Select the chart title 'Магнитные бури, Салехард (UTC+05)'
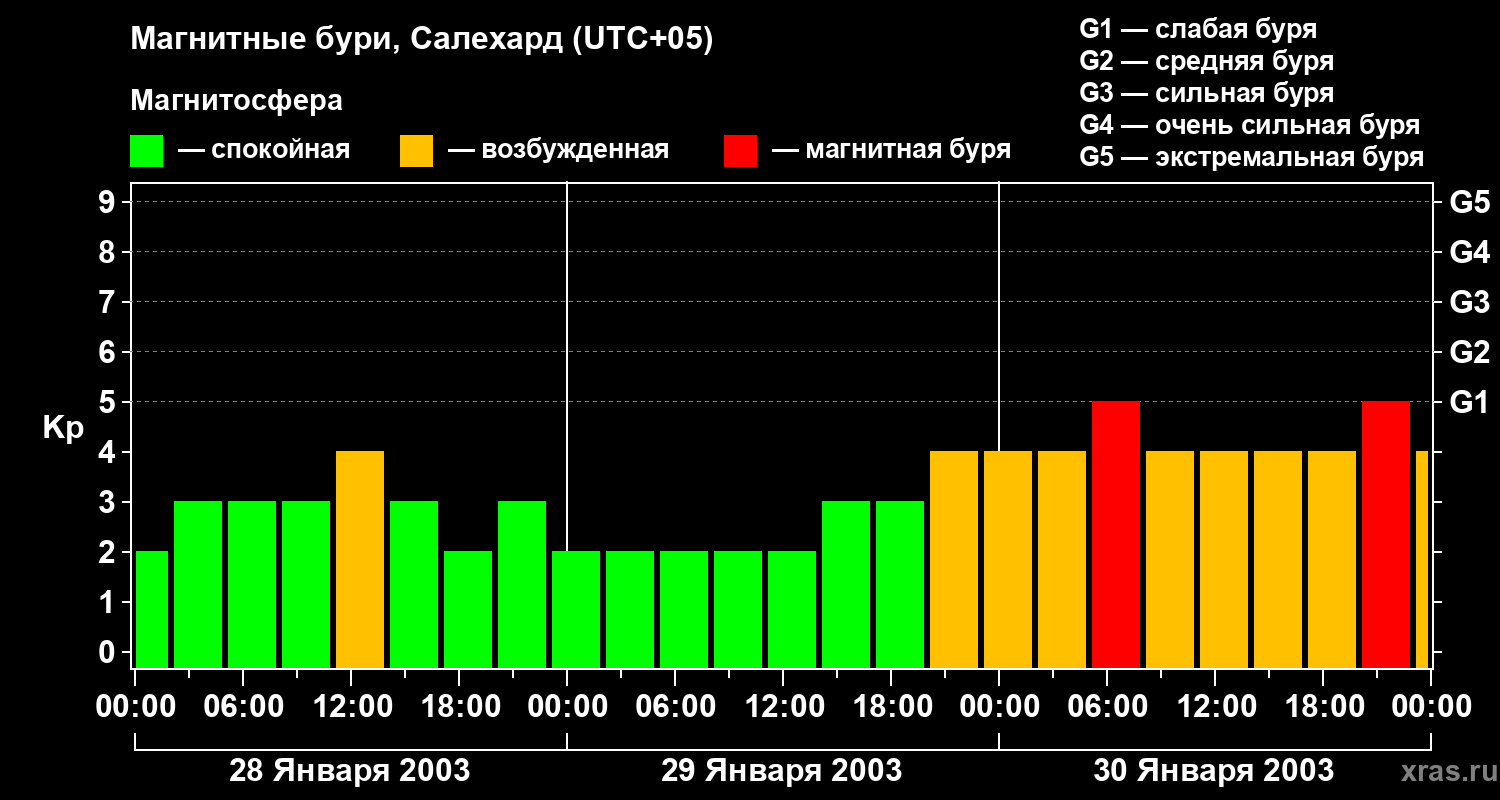Image resolution: width=1500 pixels, height=800 pixels. (422, 40)
